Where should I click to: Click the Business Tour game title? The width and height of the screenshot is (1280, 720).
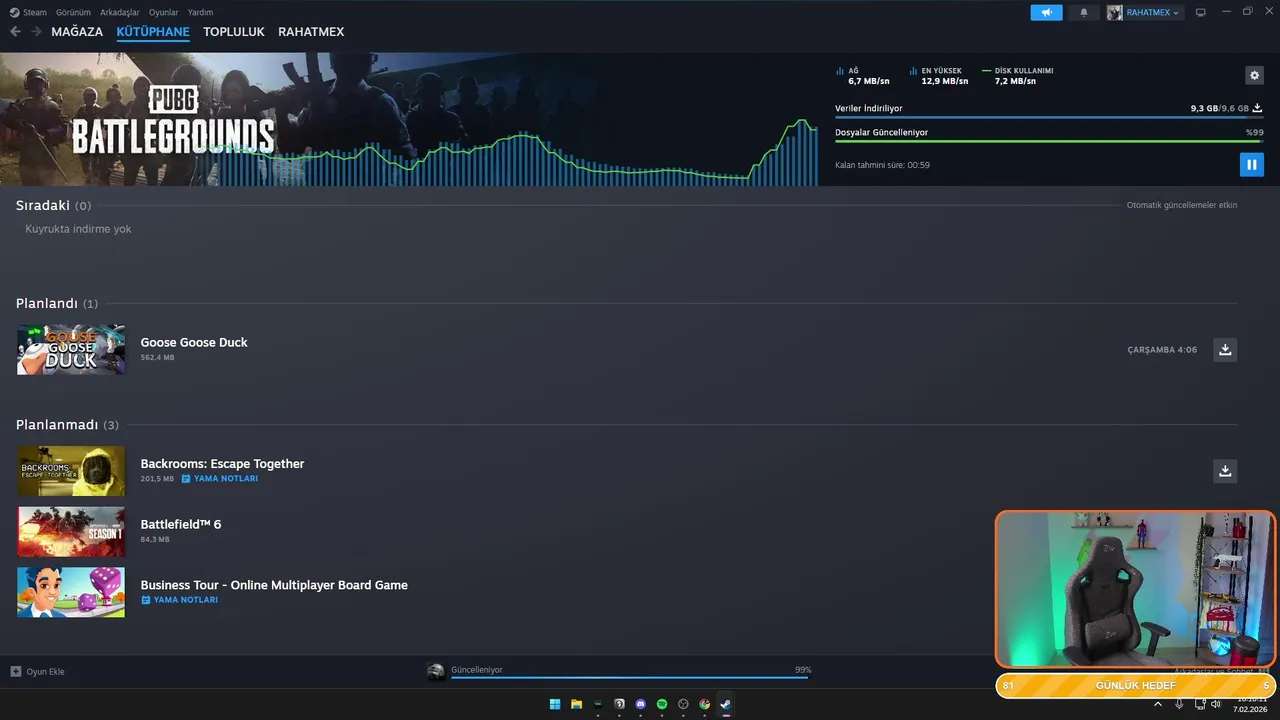[x=274, y=585]
